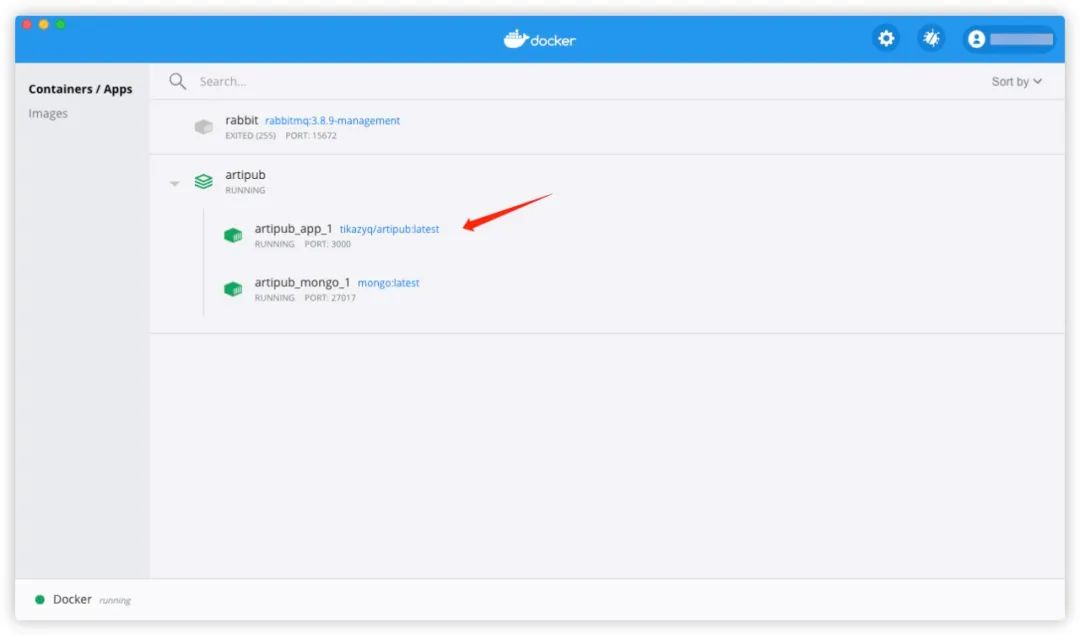The height and width of the screenshot is (635, 1080).
Task: Click the grey rabbit container icon
Action: click(203, 127)
